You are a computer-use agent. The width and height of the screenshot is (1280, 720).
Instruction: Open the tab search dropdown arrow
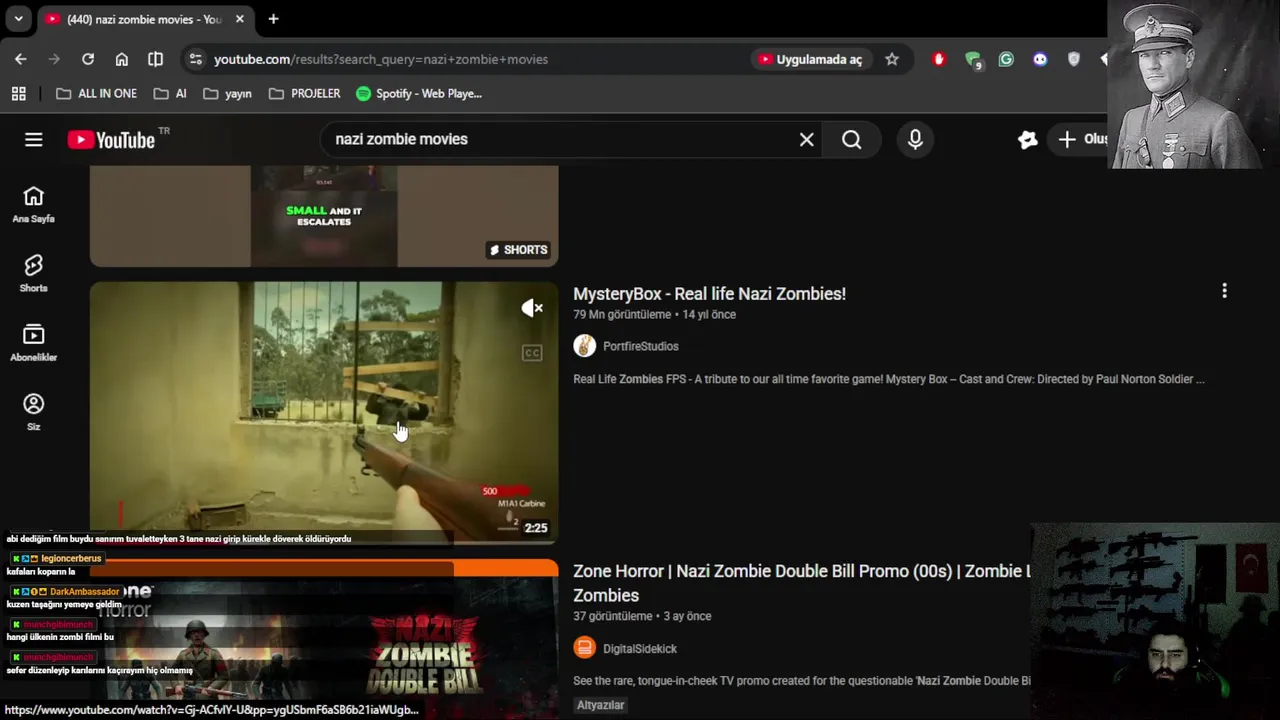[18, 19]
